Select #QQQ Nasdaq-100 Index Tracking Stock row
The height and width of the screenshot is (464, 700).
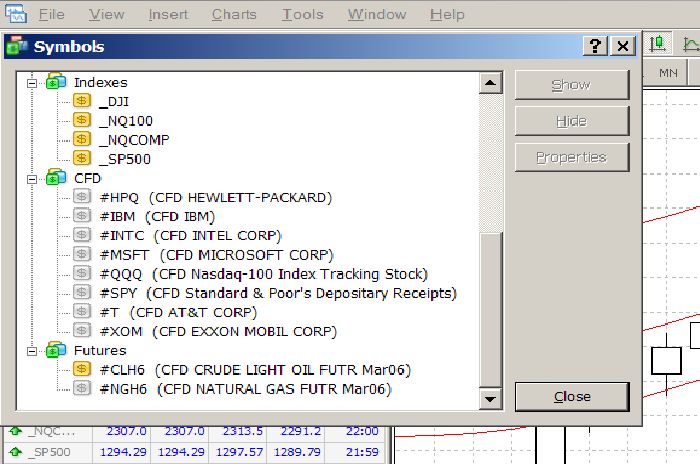(x=264, y=274)
